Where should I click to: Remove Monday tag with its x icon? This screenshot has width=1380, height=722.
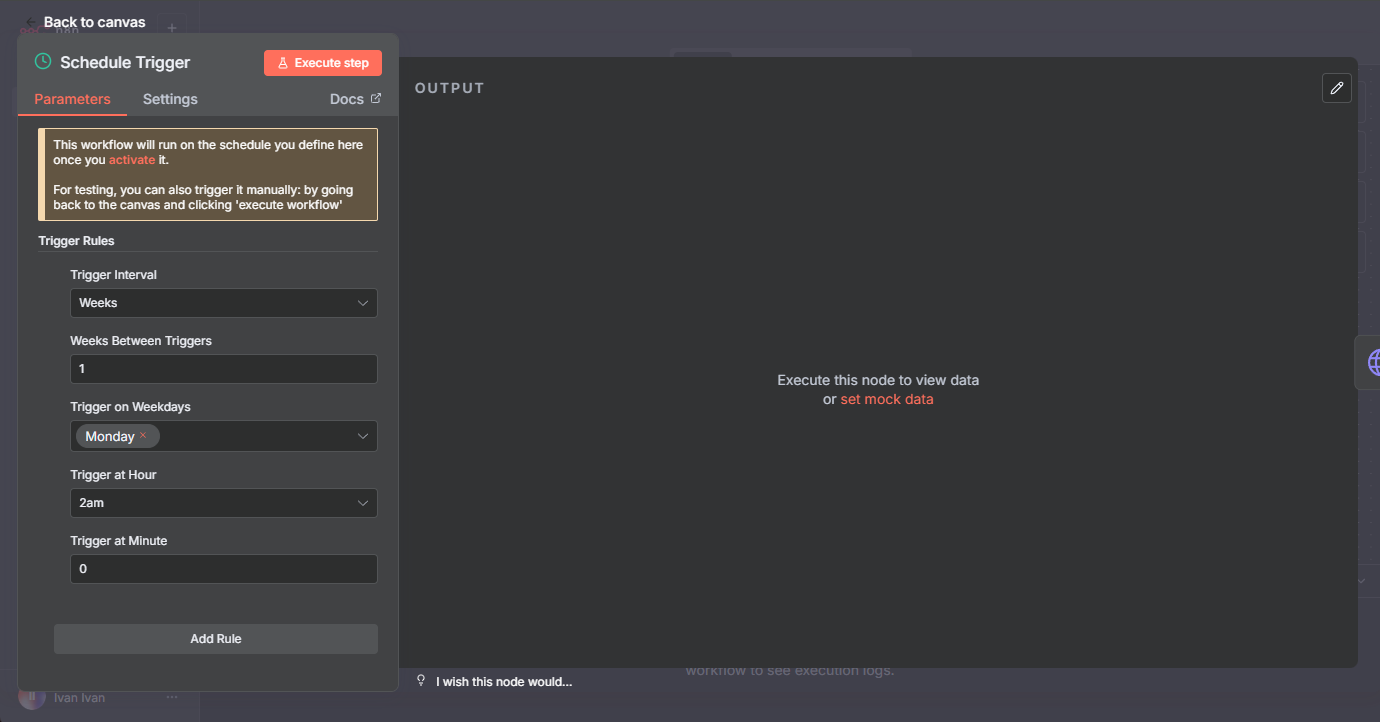coord(143,436)
